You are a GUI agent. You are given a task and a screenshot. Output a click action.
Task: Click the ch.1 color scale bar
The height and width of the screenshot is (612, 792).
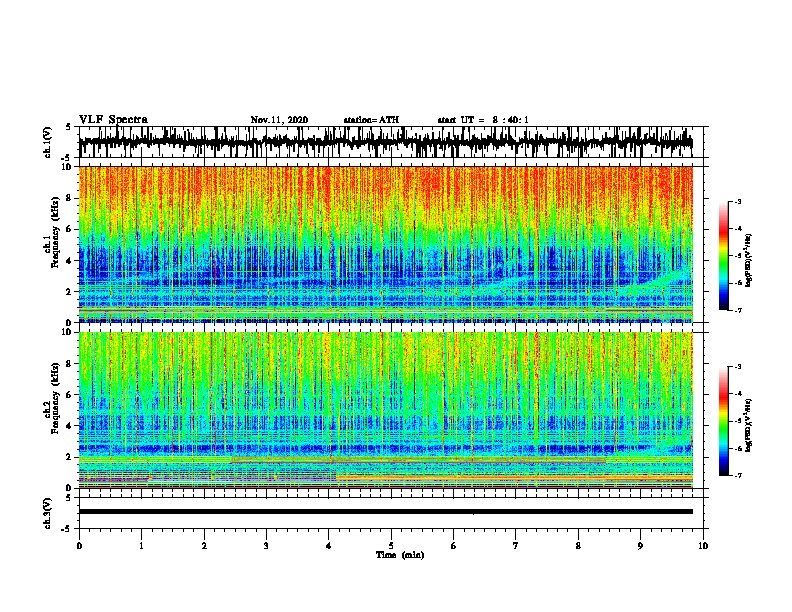pos(723,256)
